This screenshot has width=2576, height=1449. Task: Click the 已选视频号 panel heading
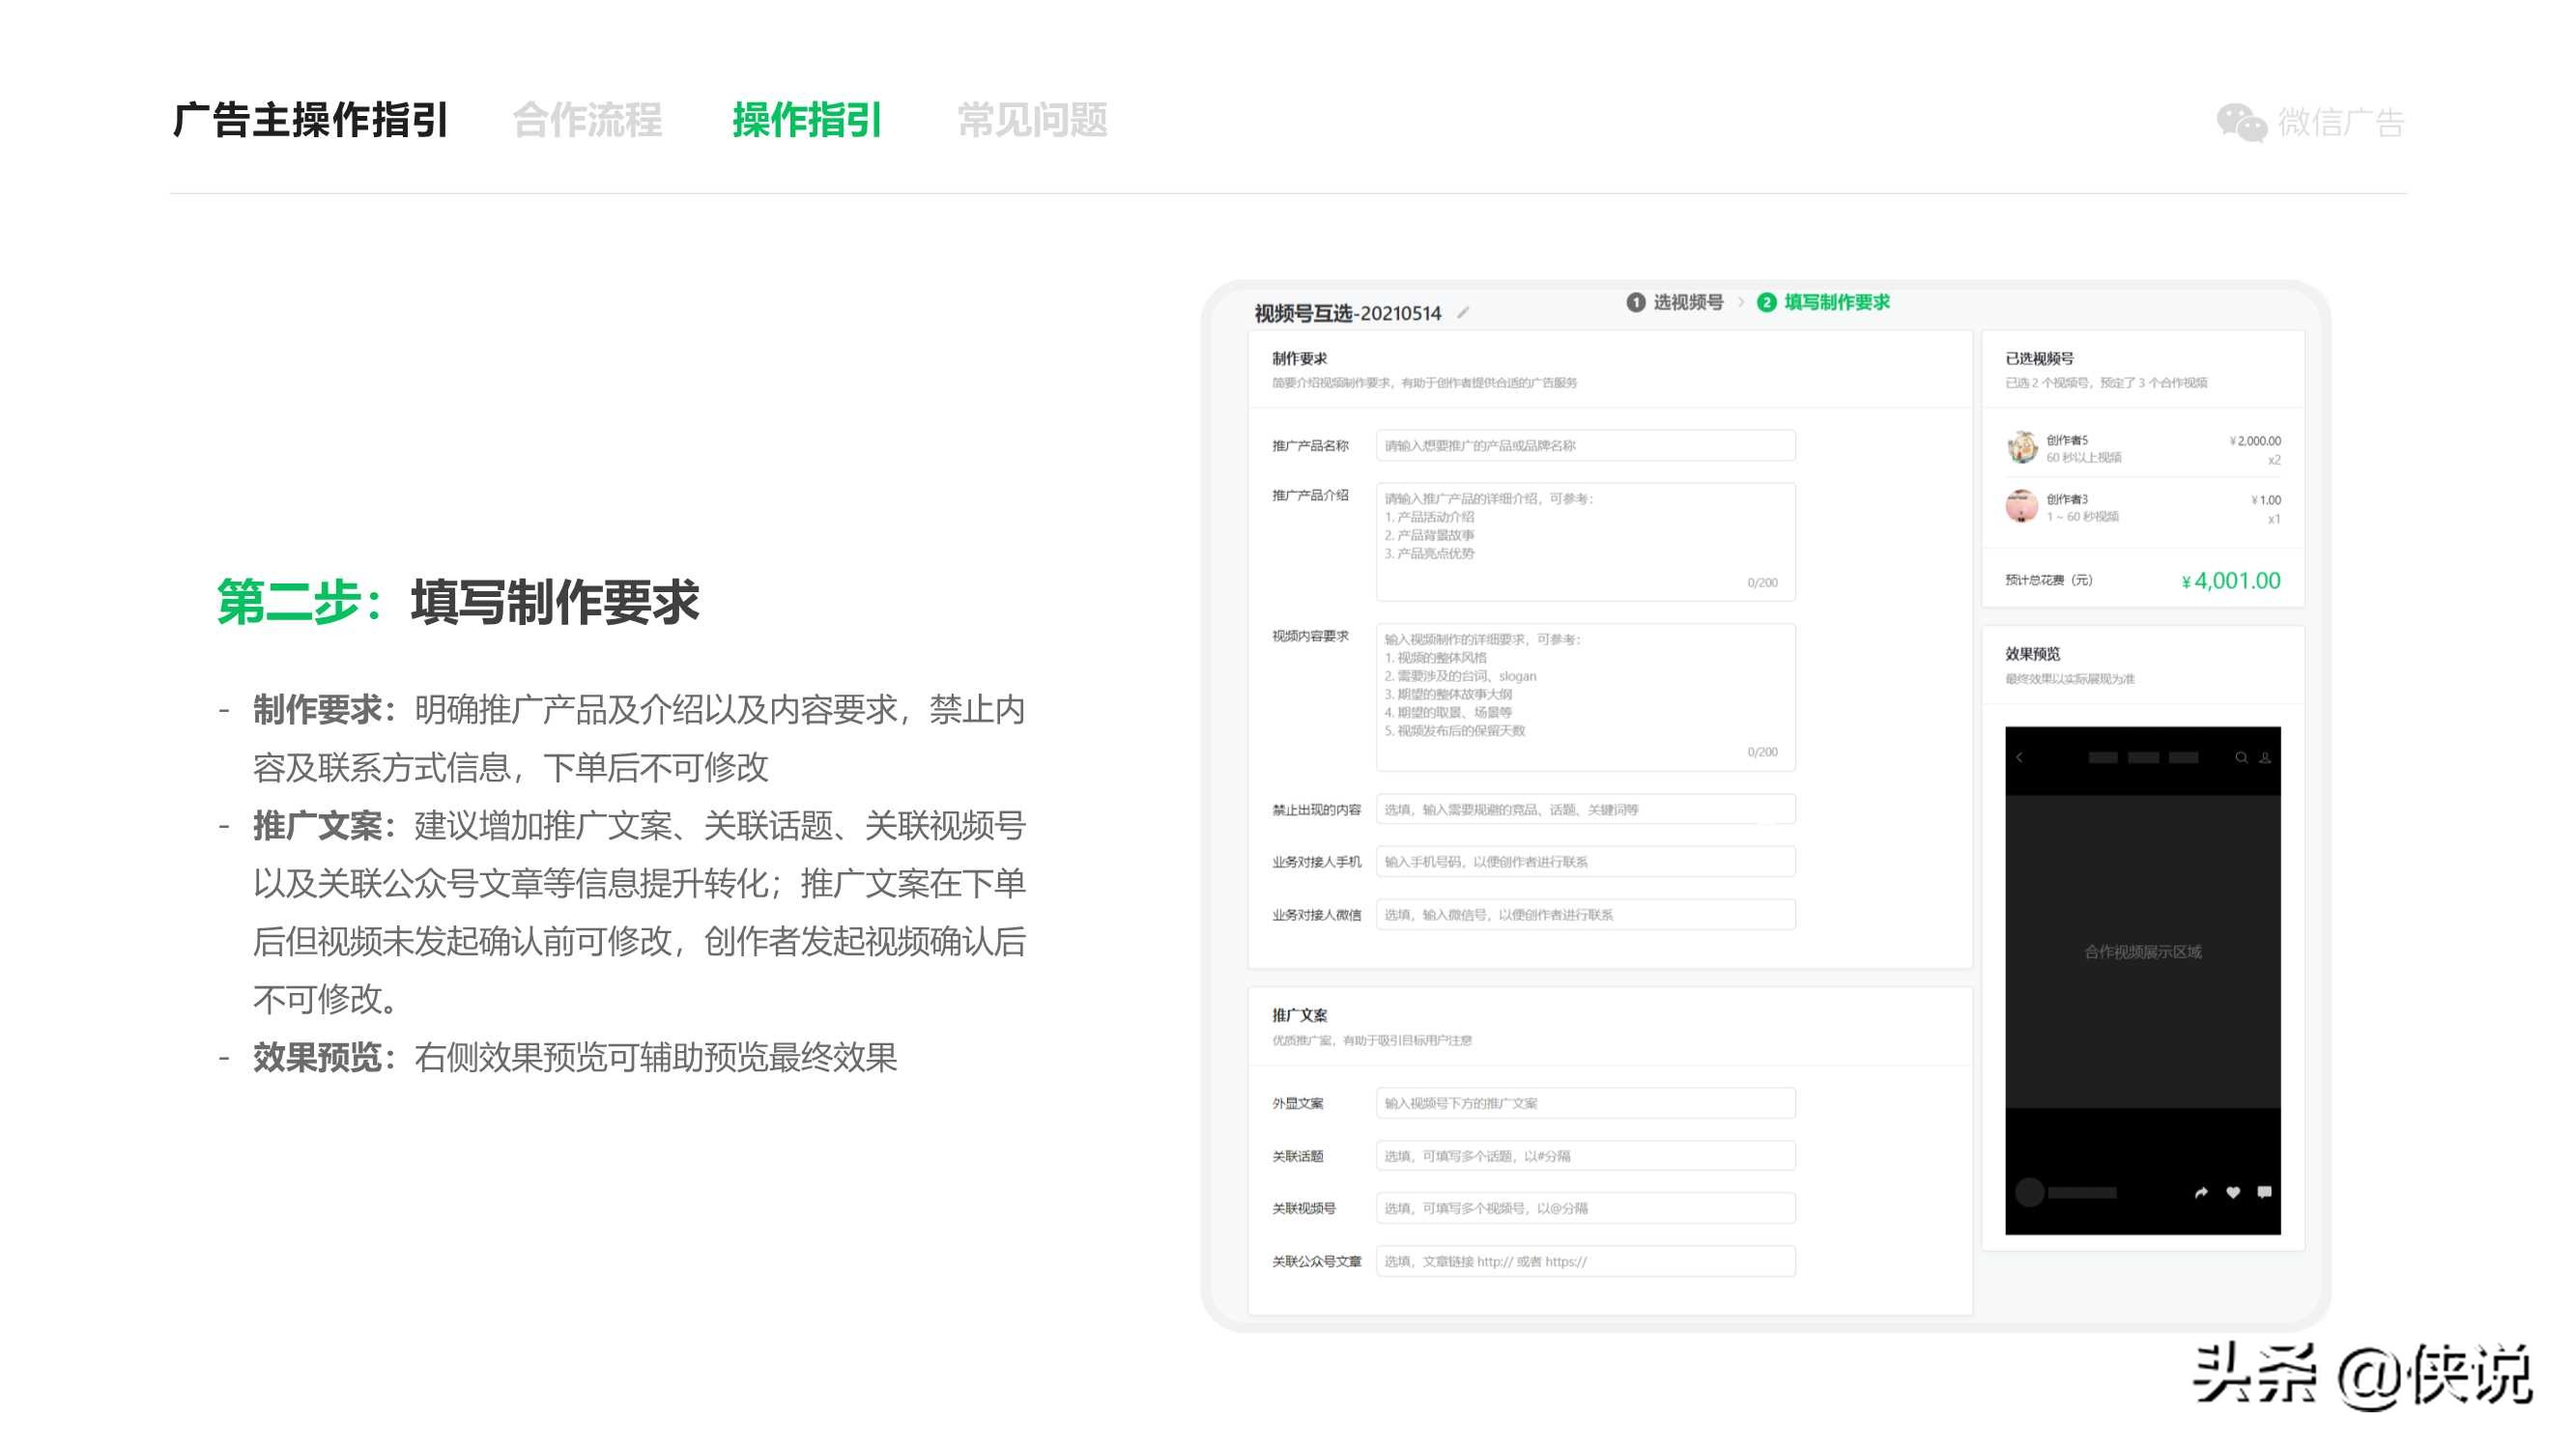coord(2039,358)
